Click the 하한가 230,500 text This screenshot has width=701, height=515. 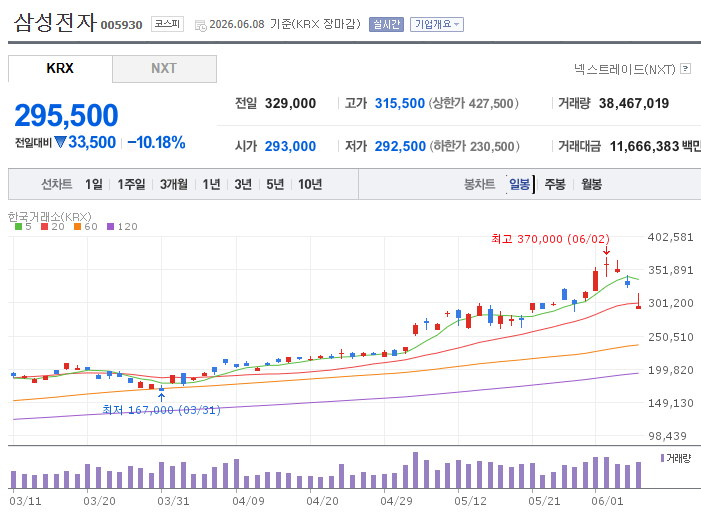tap(474, 146)
